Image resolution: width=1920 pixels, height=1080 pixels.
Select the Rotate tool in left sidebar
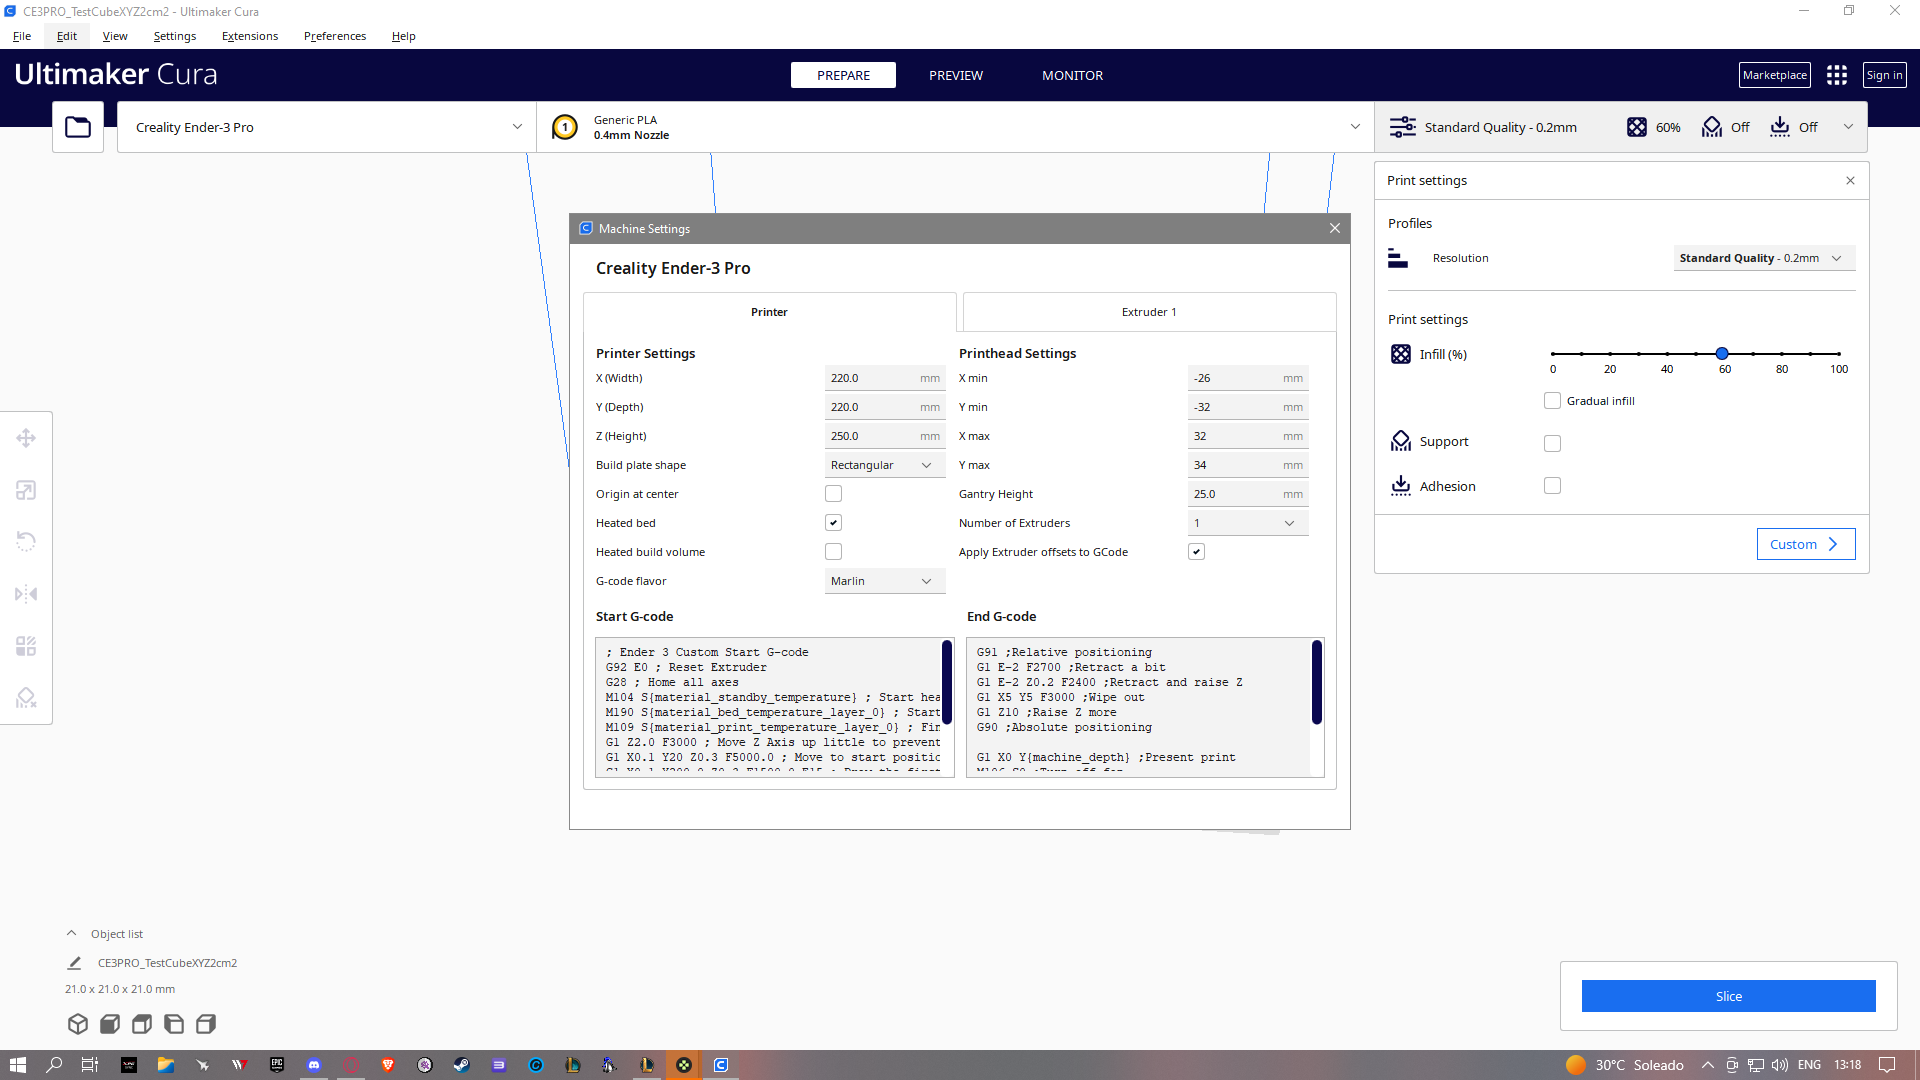(x=26, y=542)
